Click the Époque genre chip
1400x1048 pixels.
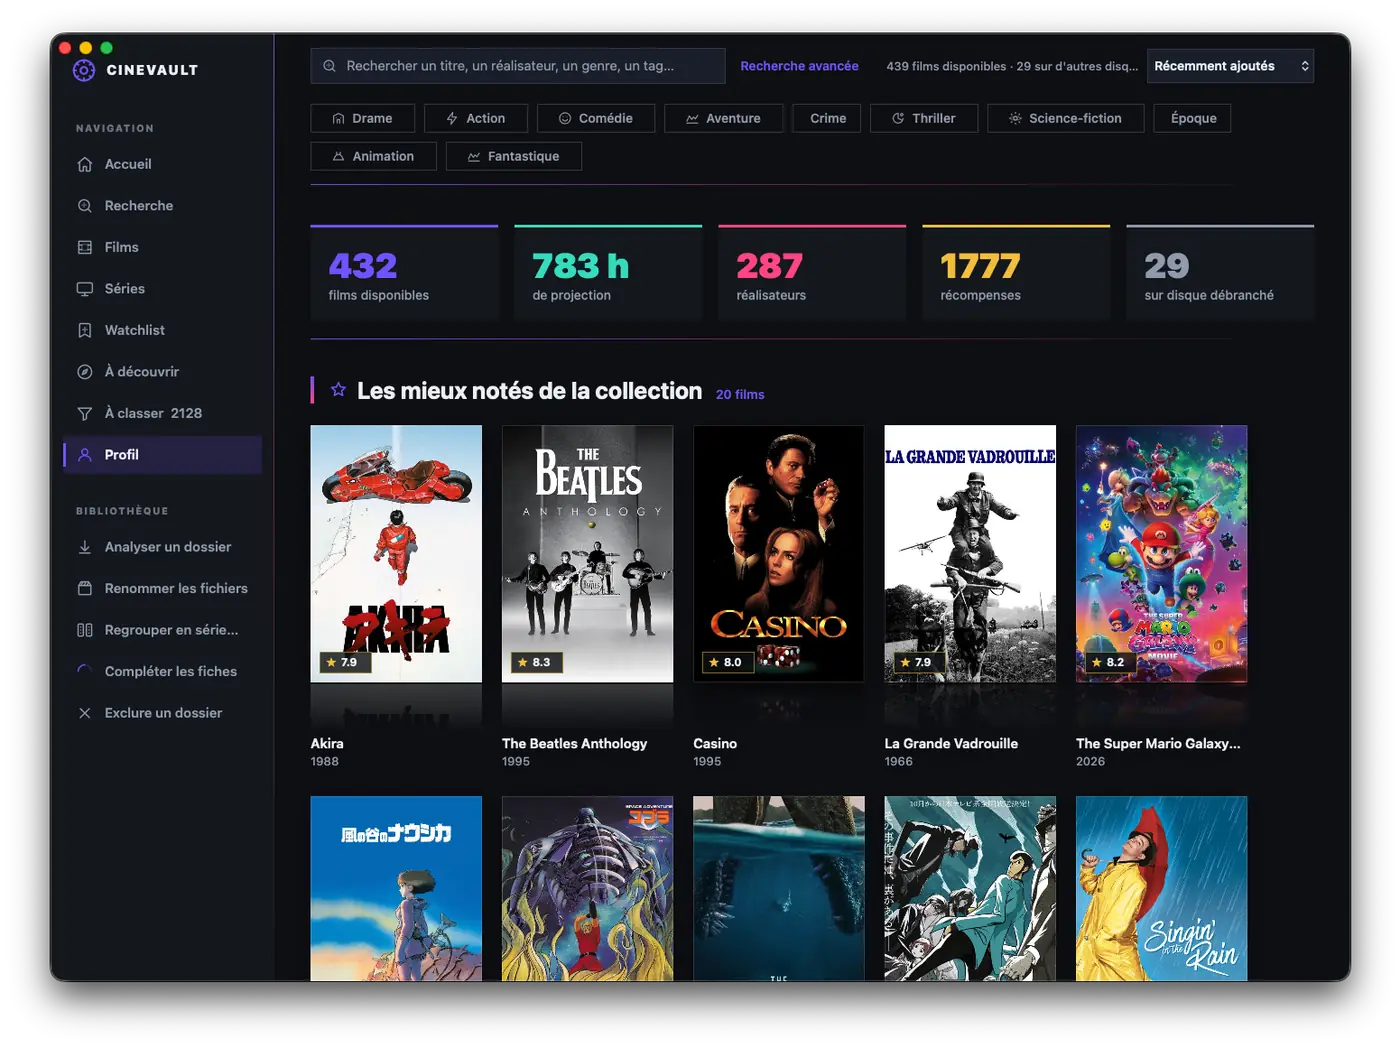[1192, 118]
